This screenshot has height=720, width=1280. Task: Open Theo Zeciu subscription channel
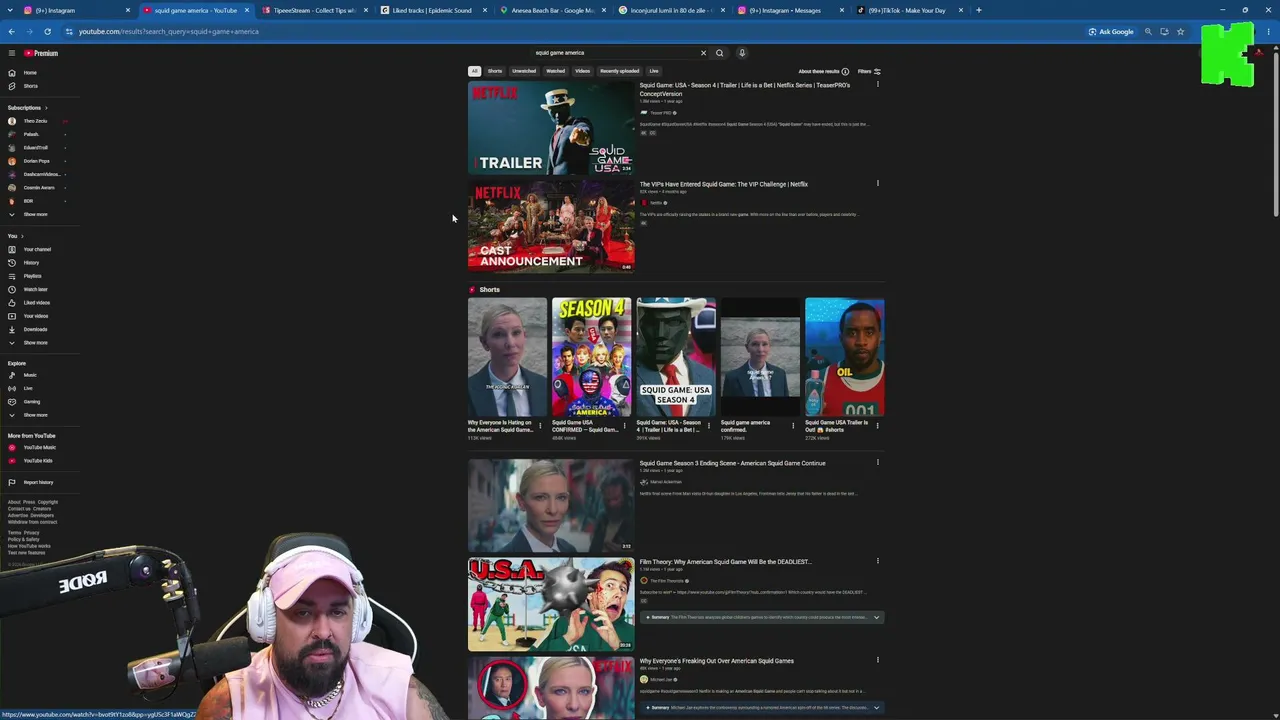click(35, 121)
